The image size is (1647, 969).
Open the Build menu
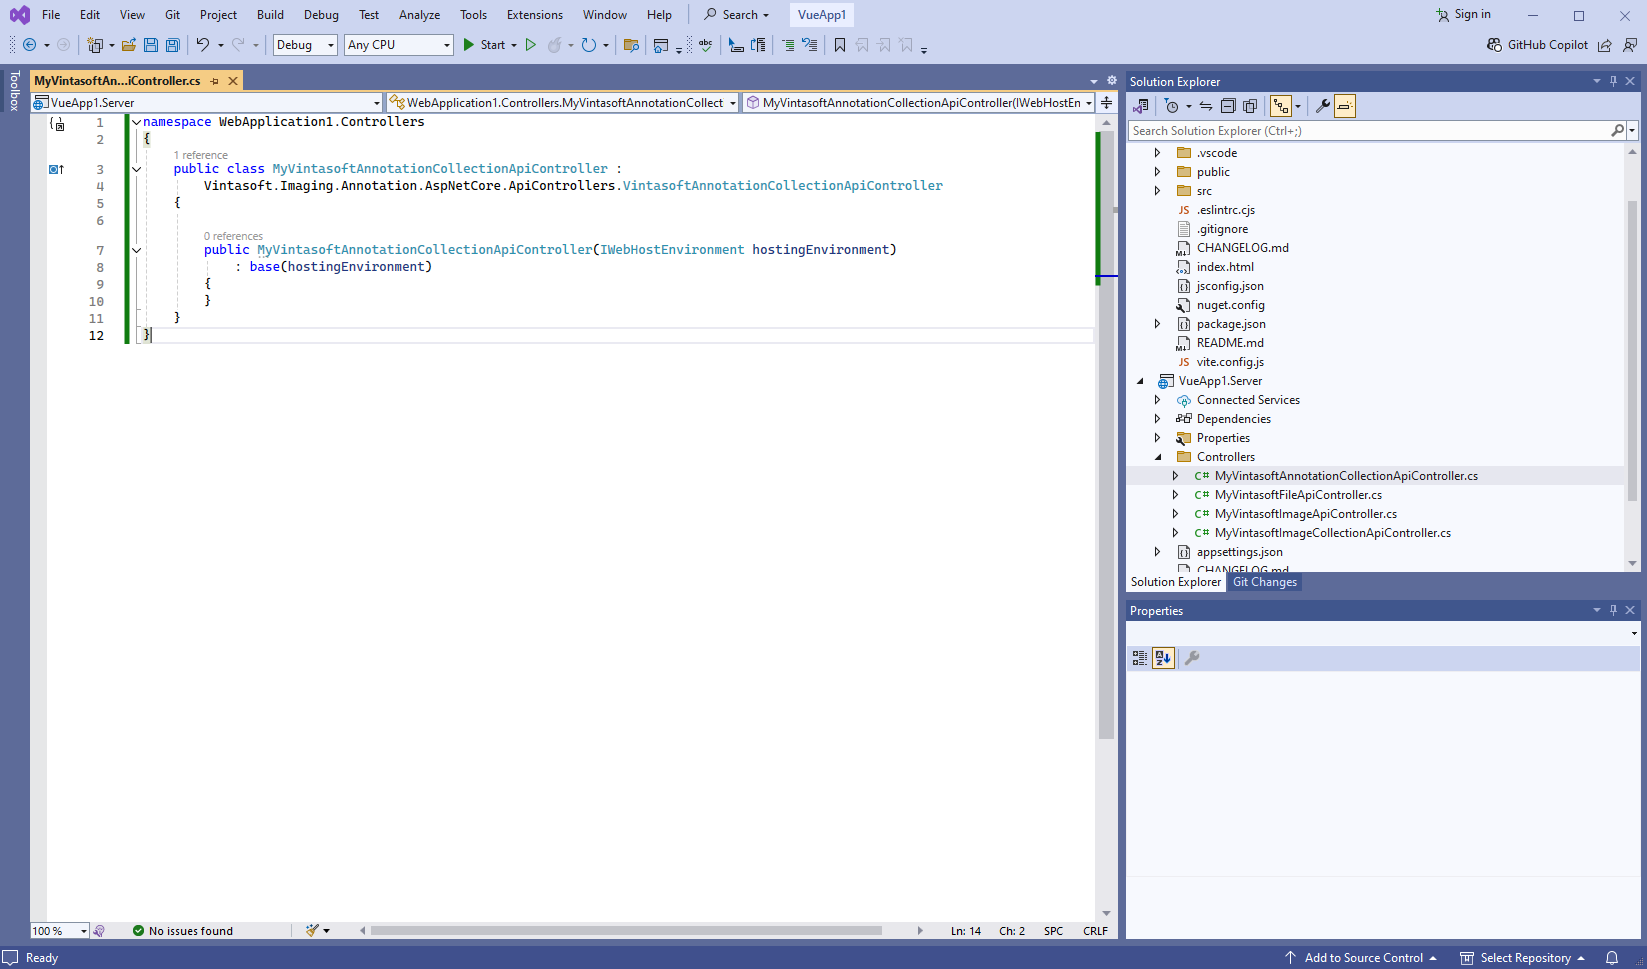click(x=270, y=15)
